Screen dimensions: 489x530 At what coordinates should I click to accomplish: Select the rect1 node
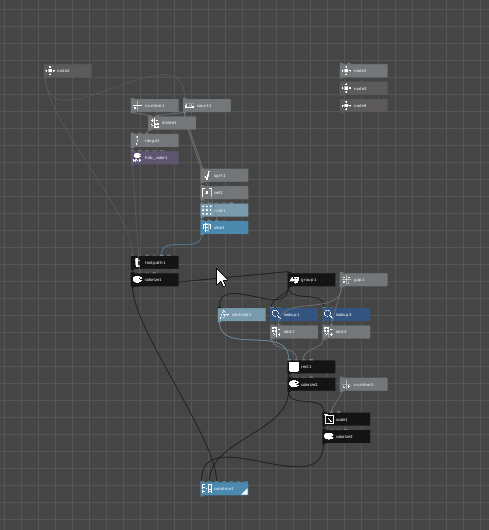tap(312, 367)
